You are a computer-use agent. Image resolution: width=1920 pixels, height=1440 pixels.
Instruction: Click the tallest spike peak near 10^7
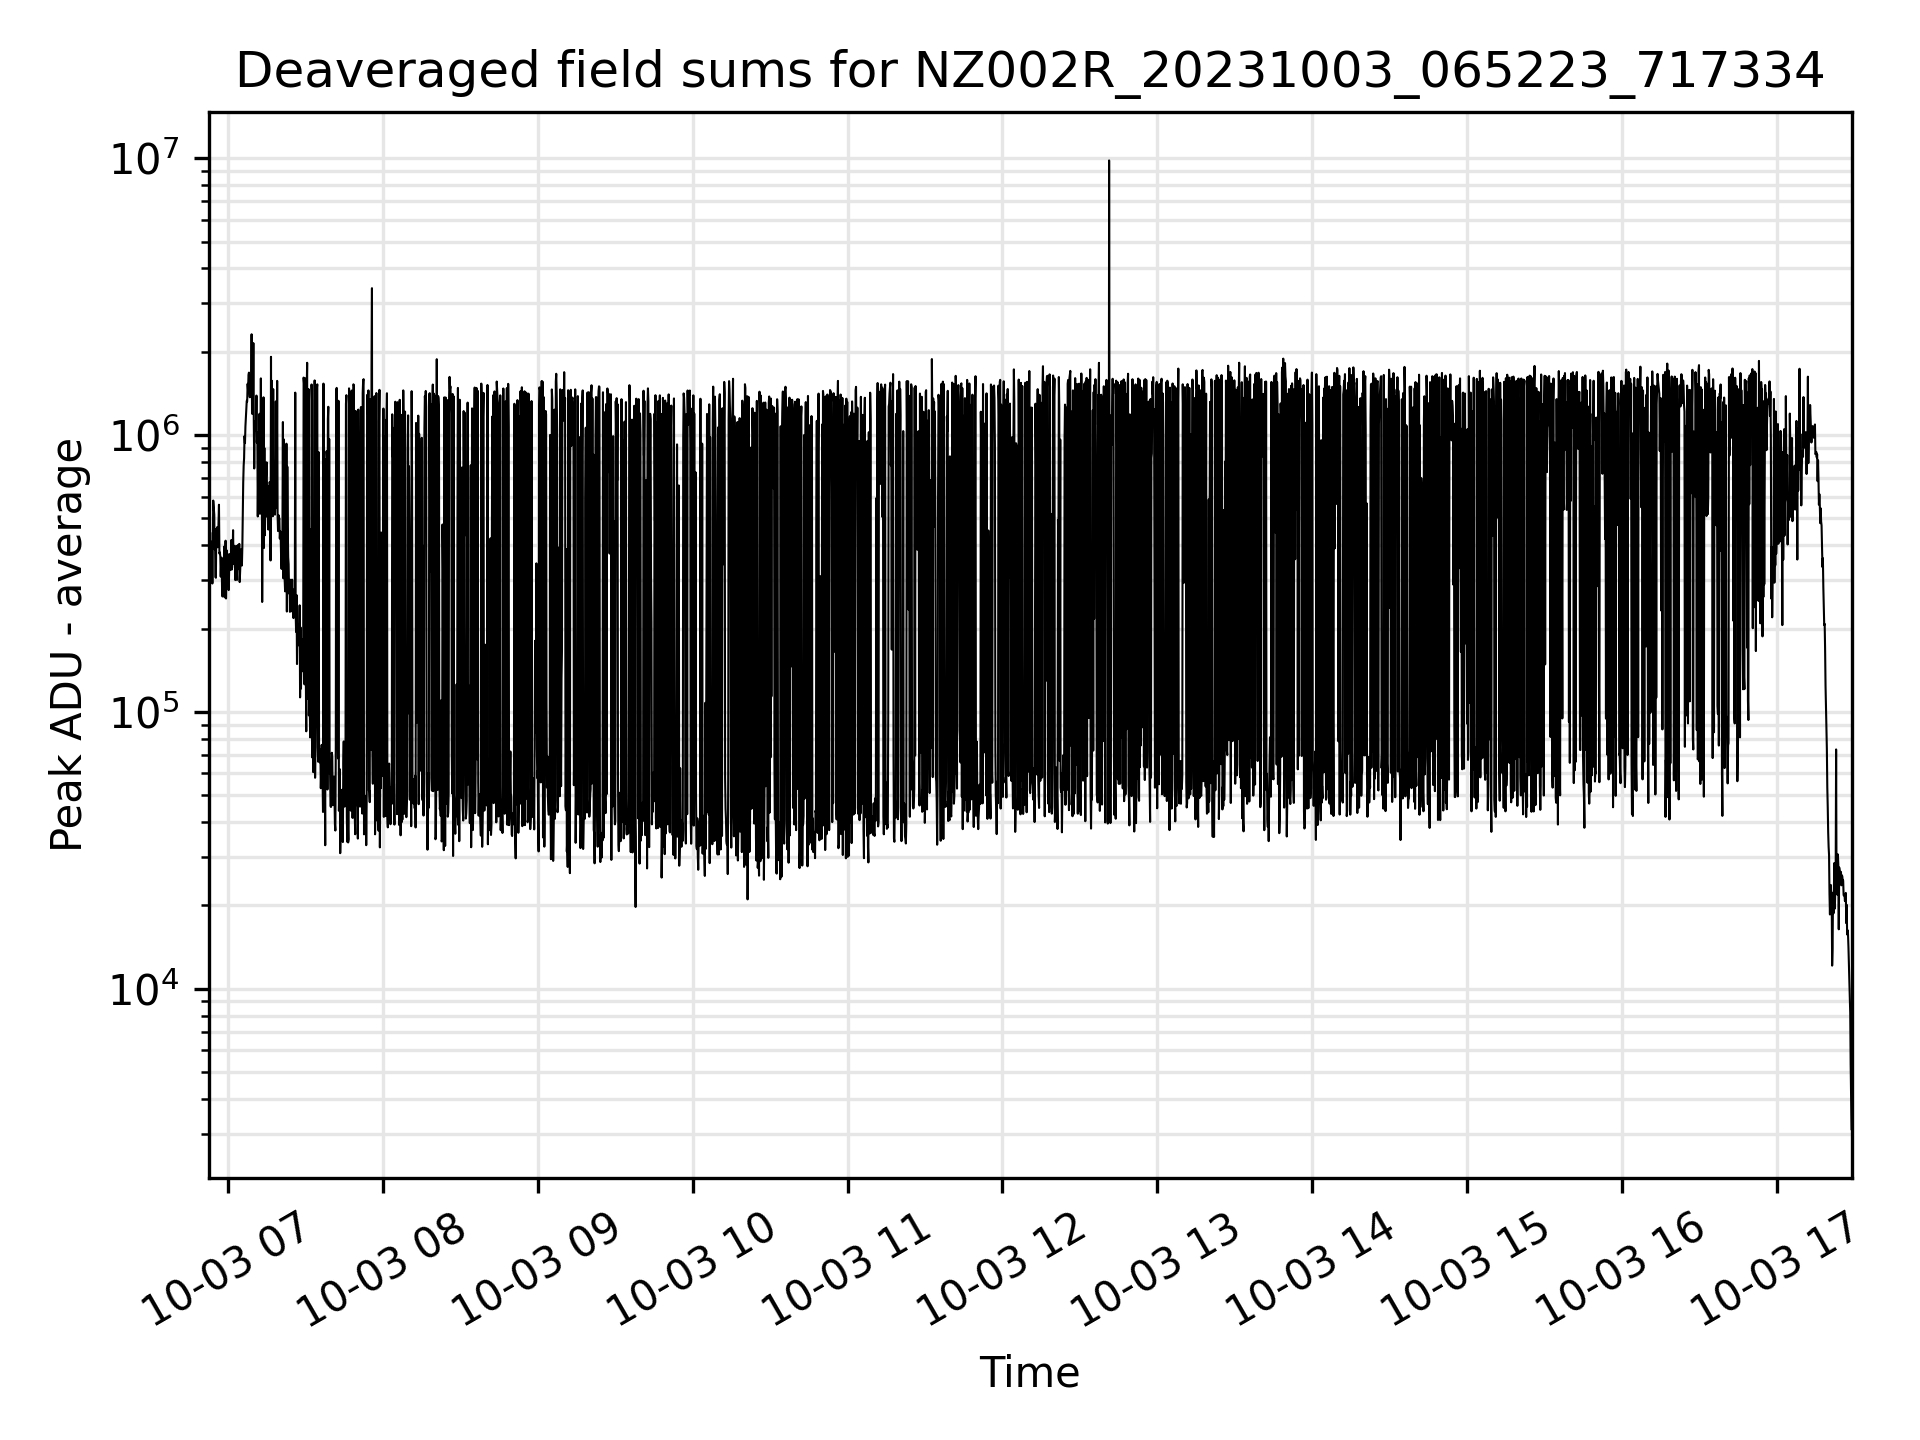[x=1109, y=162]
